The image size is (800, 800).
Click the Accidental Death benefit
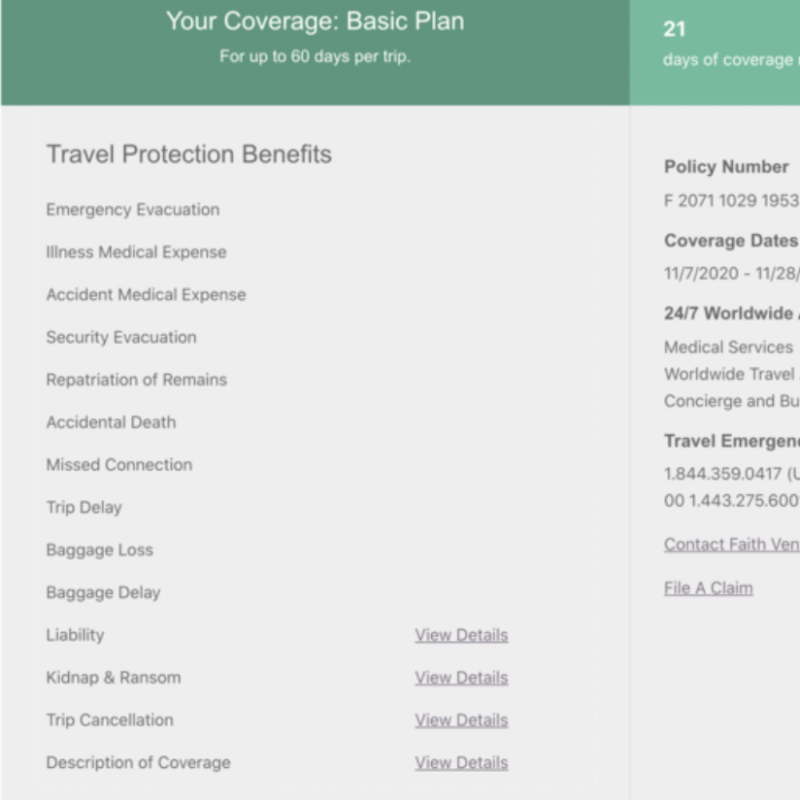(x=111, y=422)
